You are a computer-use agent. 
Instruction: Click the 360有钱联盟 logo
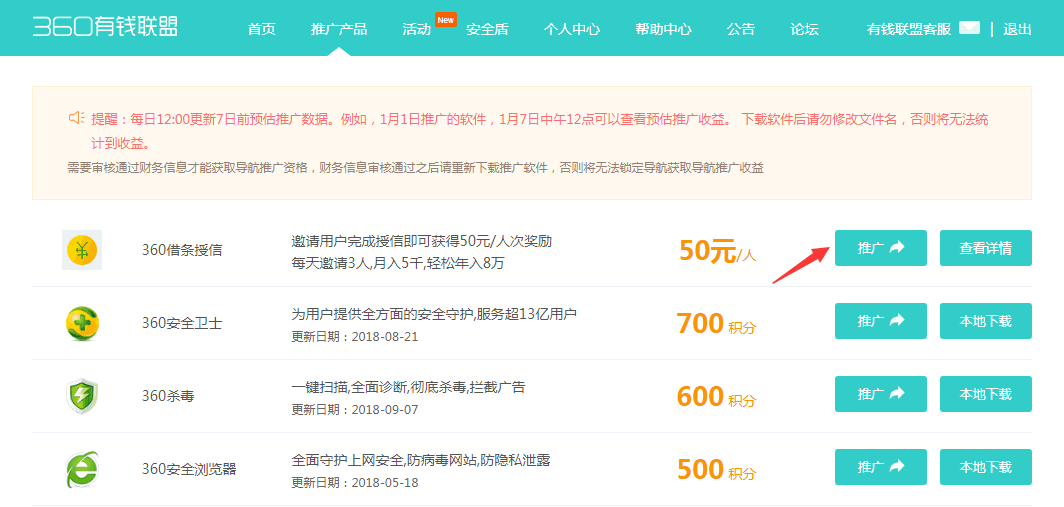click(105, 27)
